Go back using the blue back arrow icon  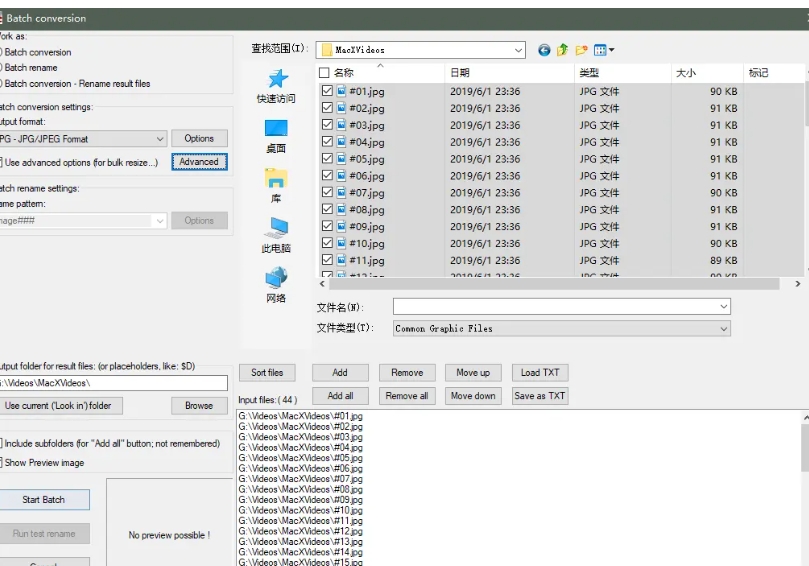tap(544, 50)
